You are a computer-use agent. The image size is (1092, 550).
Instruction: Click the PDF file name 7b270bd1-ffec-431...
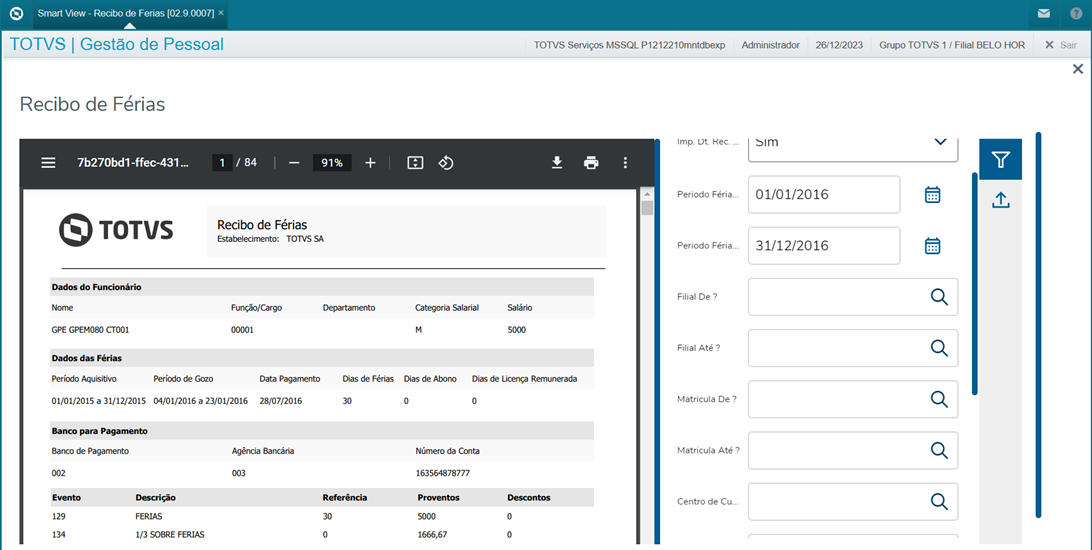tap(132, 163)
